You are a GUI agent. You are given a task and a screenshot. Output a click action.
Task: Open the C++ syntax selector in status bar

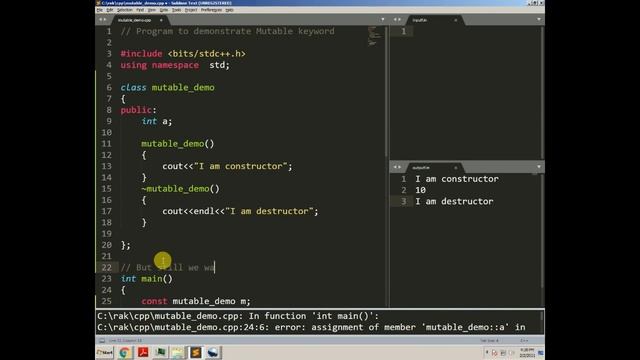[x=524, y=340]
